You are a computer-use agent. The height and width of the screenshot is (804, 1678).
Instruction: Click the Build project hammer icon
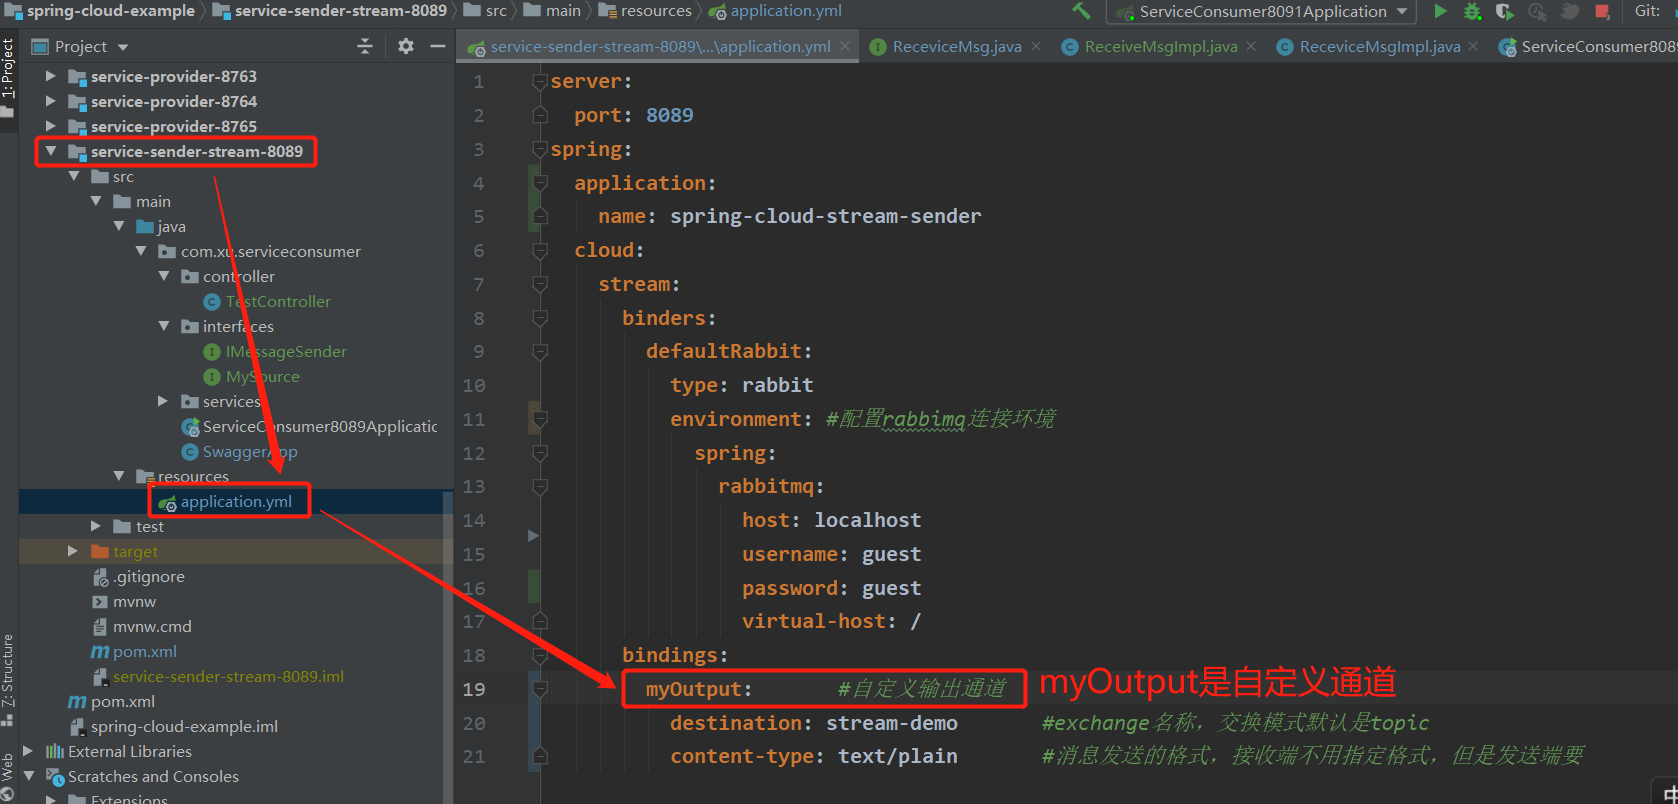tap(1081, 12)
